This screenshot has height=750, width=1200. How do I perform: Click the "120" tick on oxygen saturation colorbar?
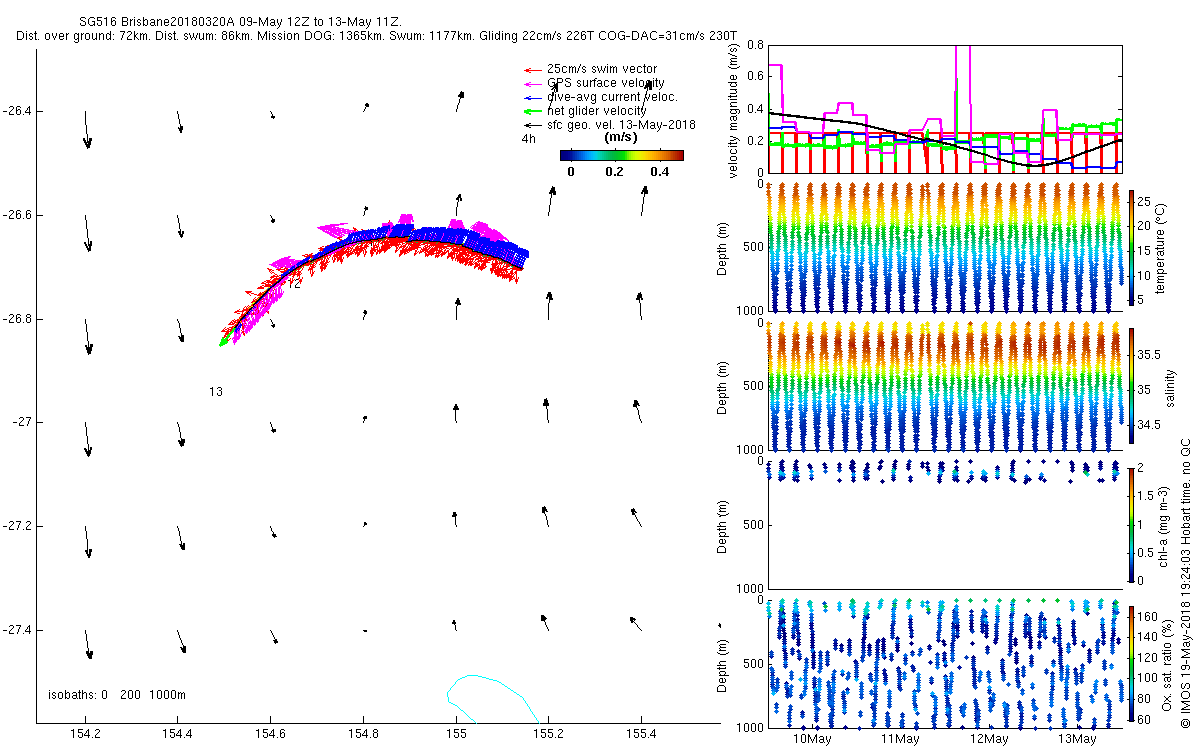coord(1148,657)
